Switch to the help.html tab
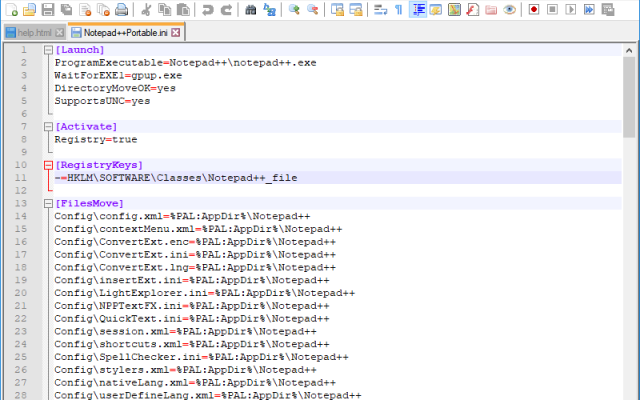 pyautogui.click(x=34, y=33)
